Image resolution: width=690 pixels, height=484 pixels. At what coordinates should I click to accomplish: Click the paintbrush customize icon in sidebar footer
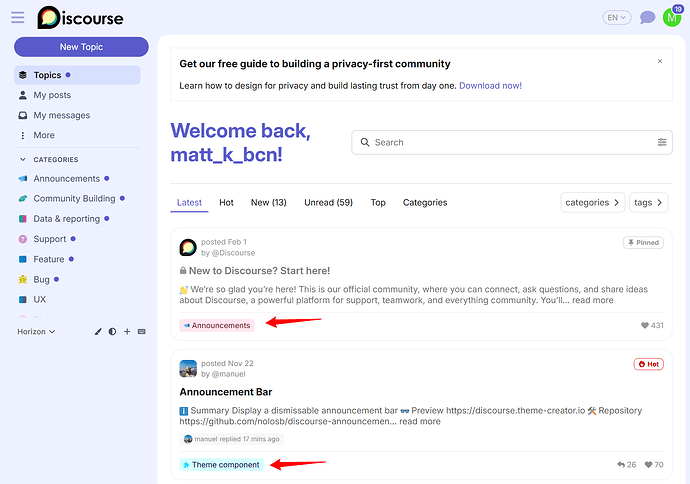click(x=98, y=331)
